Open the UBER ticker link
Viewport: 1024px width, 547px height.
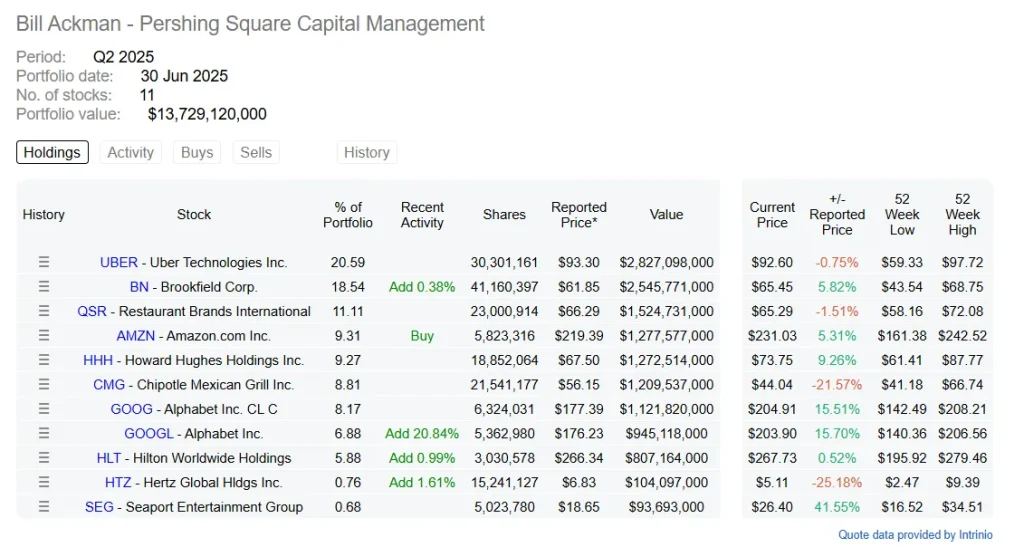click(119, 262)
